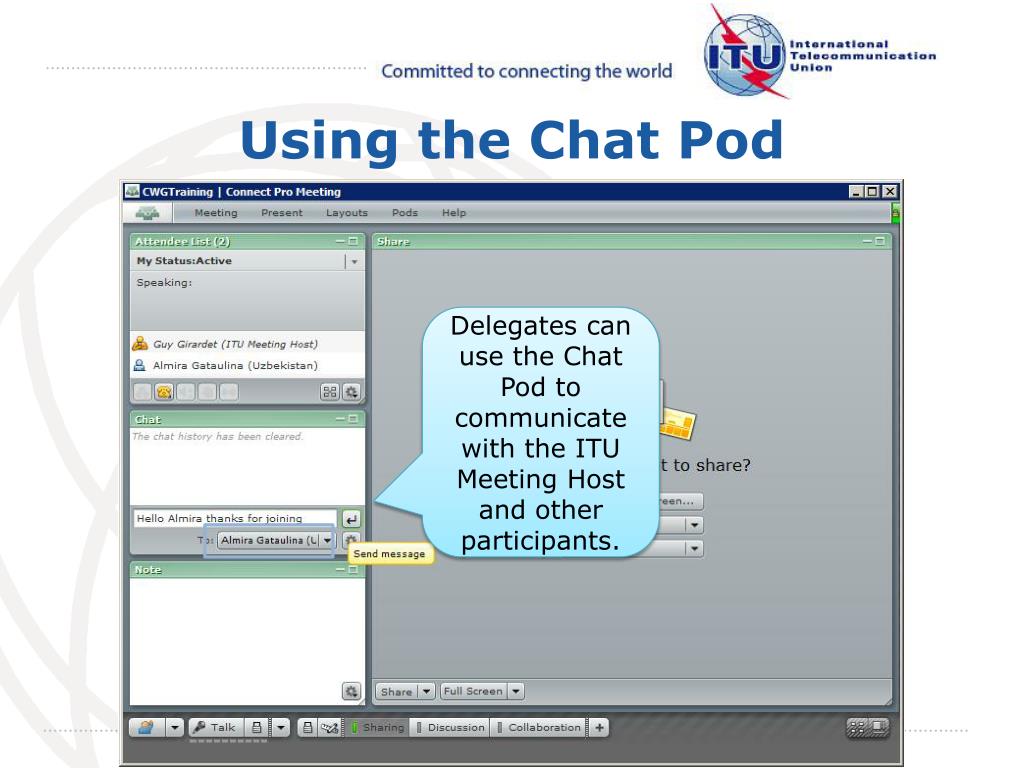Open Note pod options gear
This screenshot has width=1024, height=768.
351,691
